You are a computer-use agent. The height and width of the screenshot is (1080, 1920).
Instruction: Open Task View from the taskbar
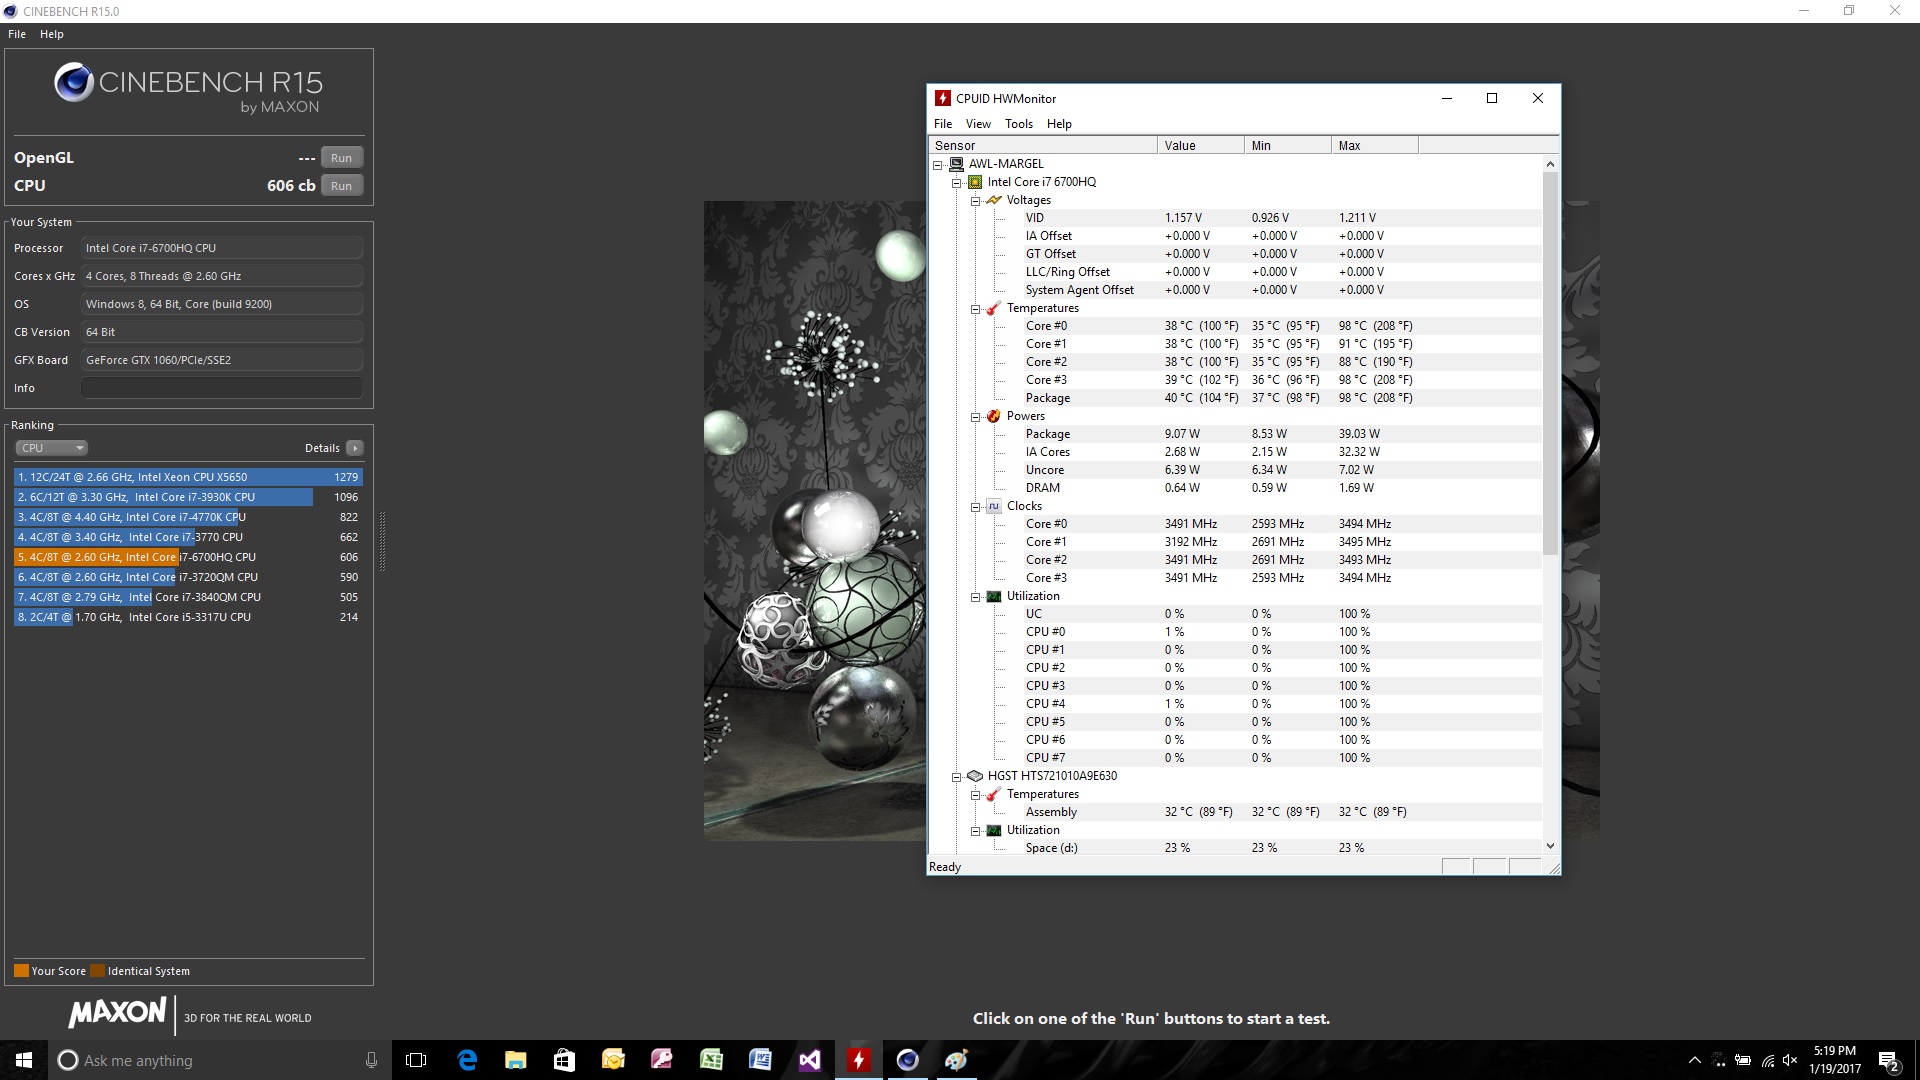point(416,1060)
